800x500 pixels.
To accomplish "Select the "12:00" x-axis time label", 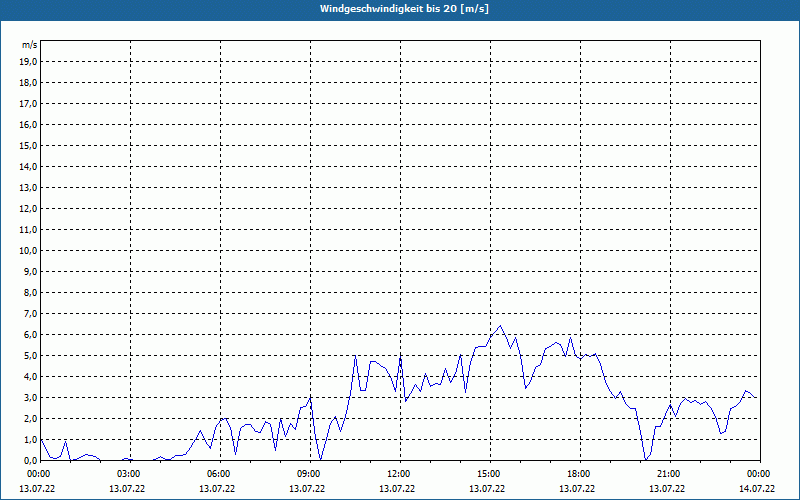I will tap(398, 474).
